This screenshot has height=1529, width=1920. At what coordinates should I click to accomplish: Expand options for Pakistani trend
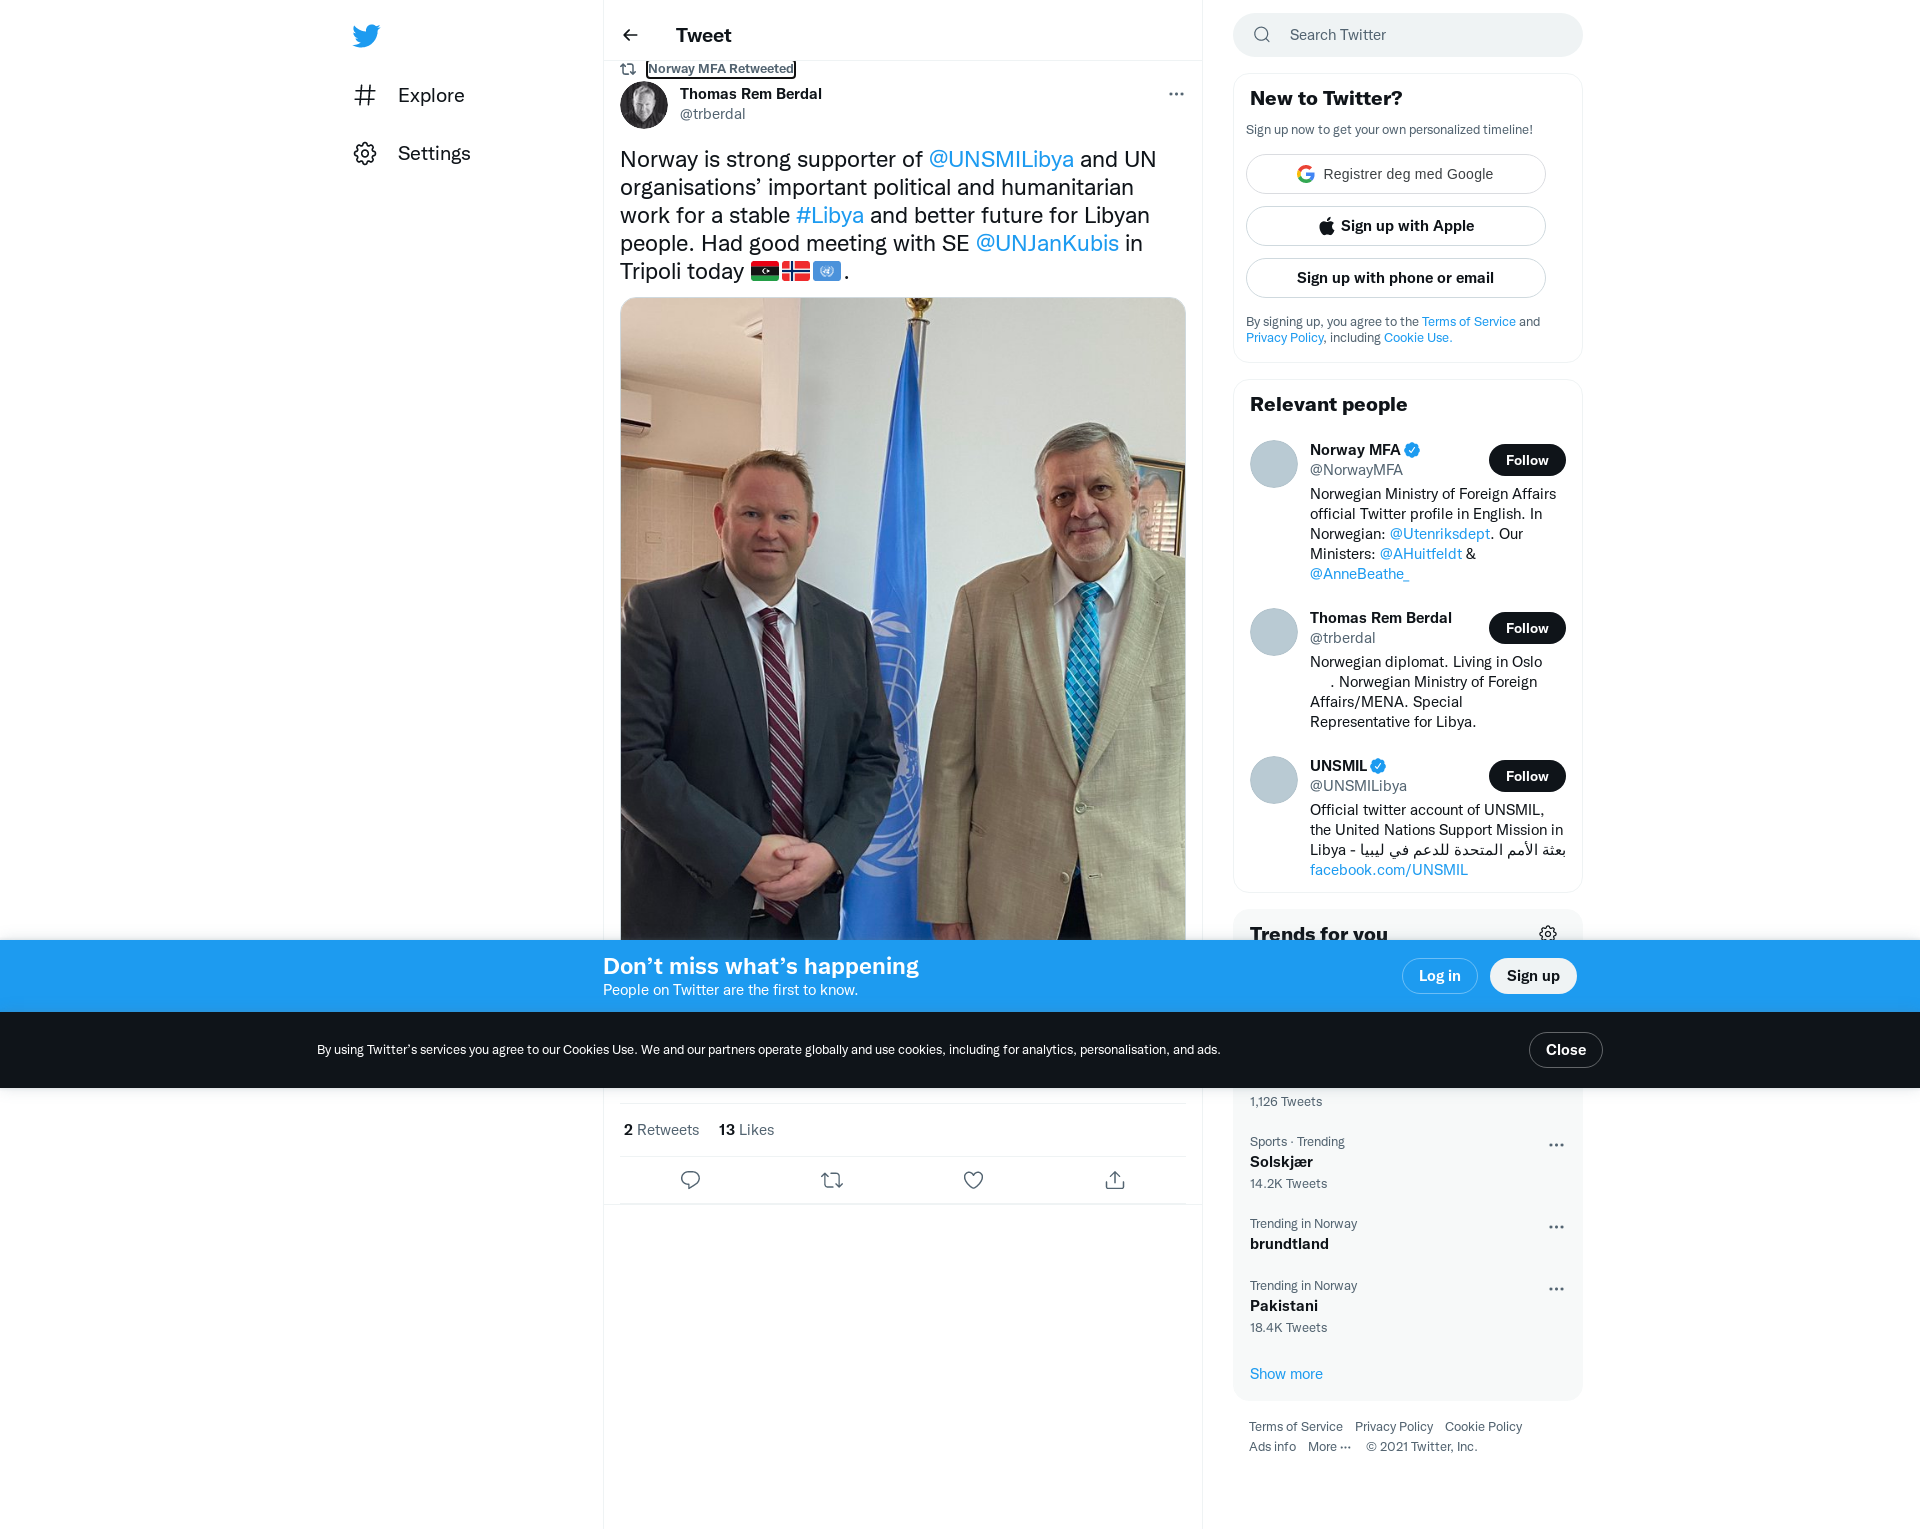point(1556,1289)
